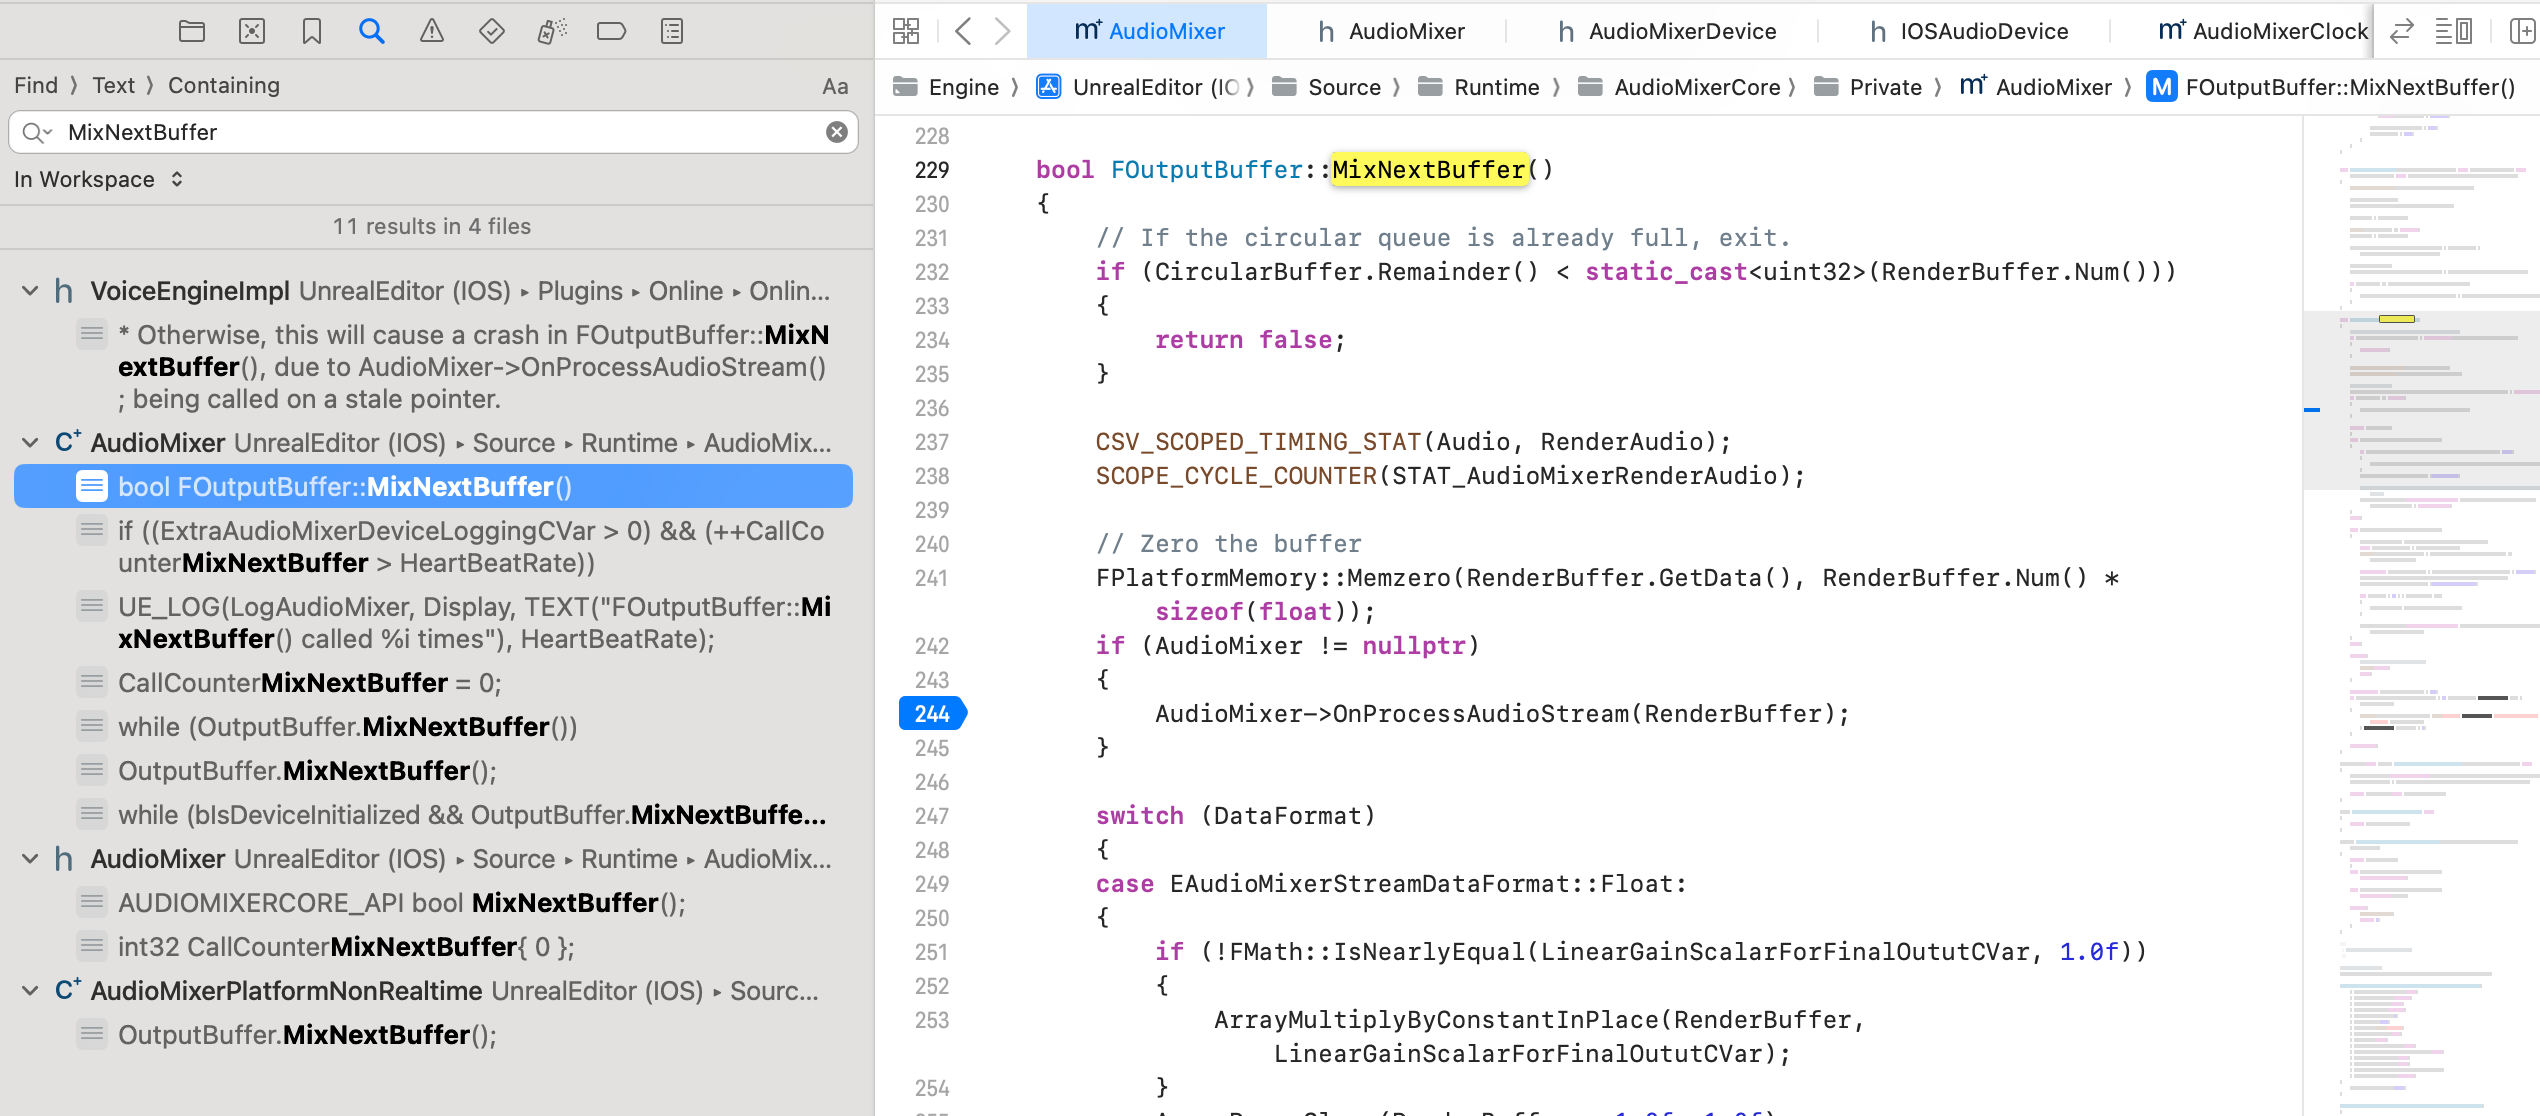This screenshot has height=1116, width=2540.
Task: Toggle the editor minimap options button
Action: [2453, 32]
